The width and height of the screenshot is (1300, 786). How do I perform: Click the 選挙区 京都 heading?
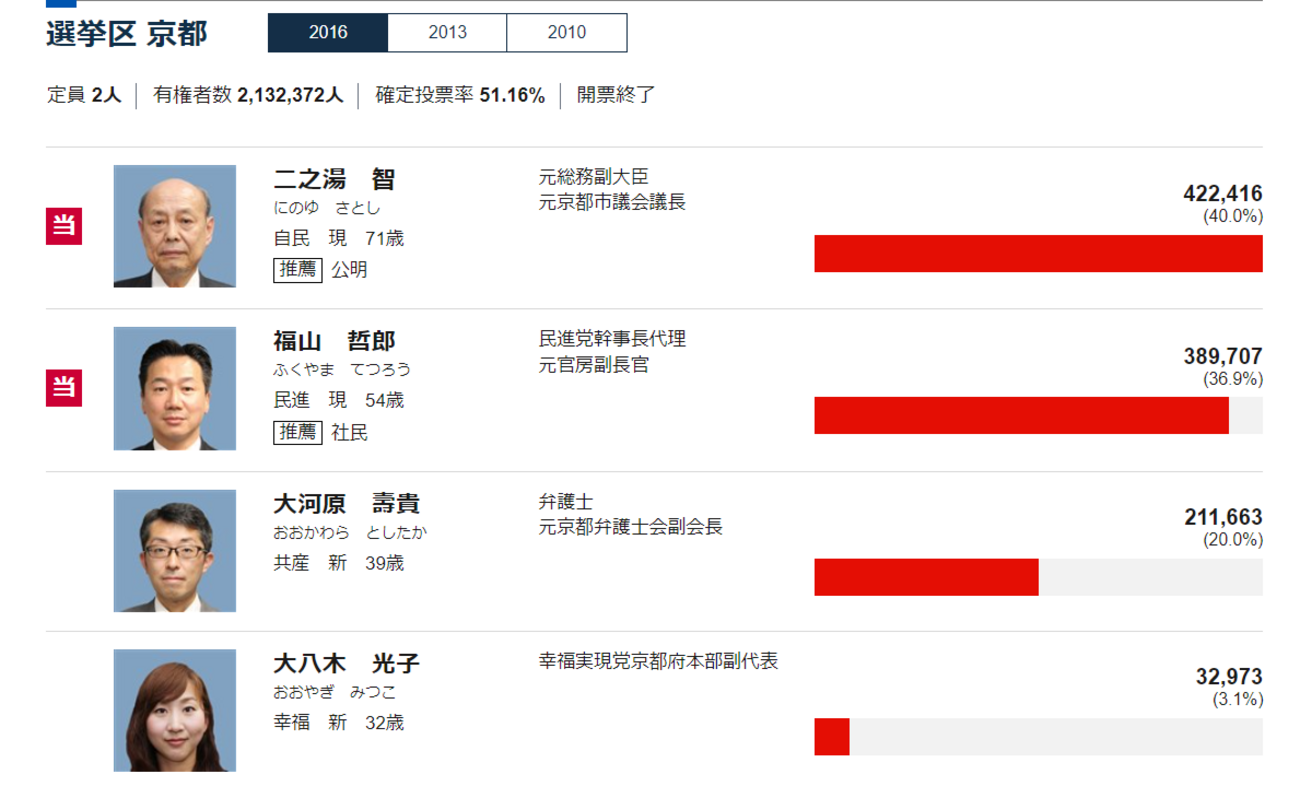tap(127, 33)
